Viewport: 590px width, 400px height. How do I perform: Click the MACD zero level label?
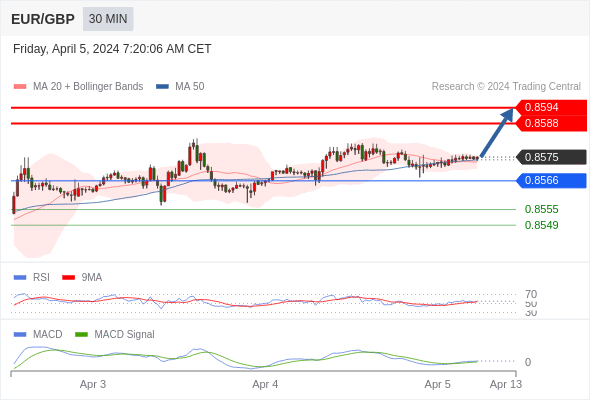click(x=528, y=362)
